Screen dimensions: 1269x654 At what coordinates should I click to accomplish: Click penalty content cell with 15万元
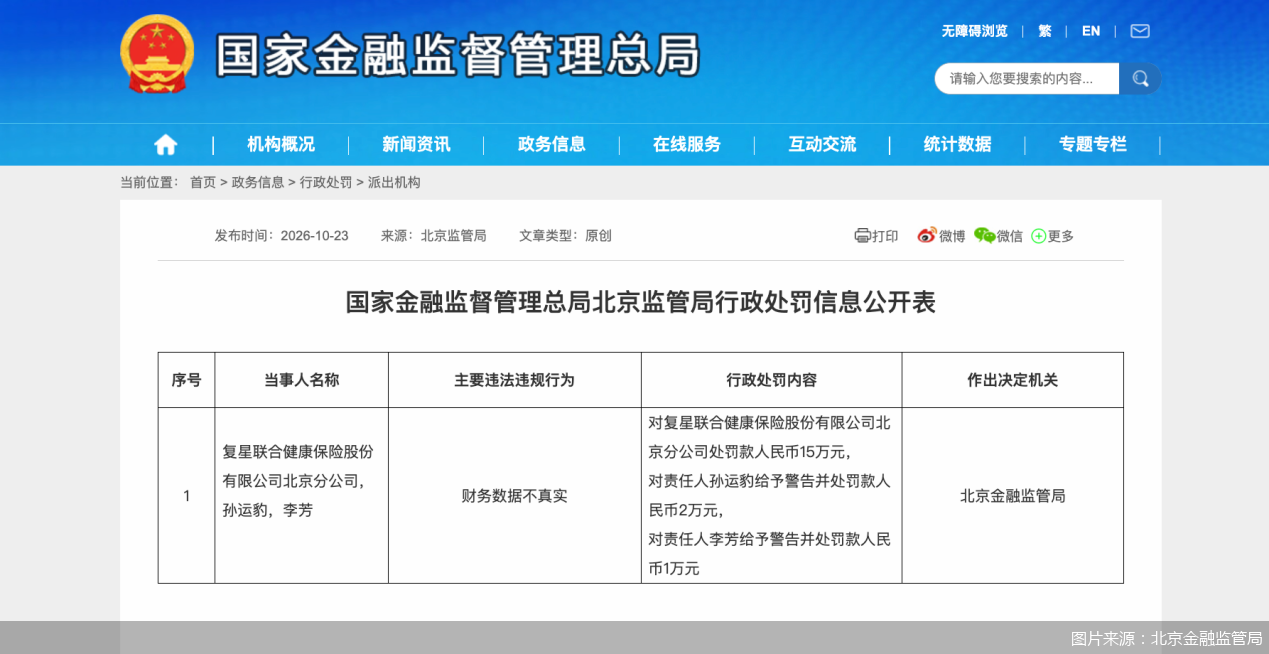[x=771, y=495]
